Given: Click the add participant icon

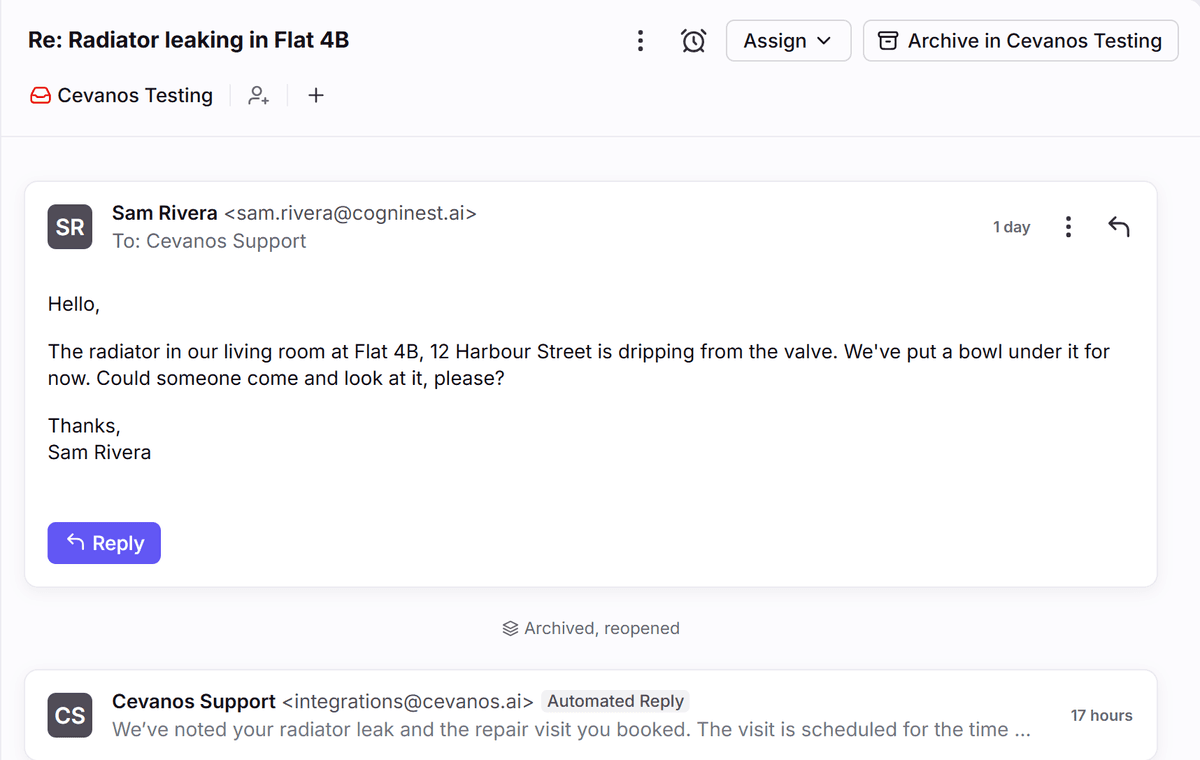Looking at the screenshot, I should 259,95.
